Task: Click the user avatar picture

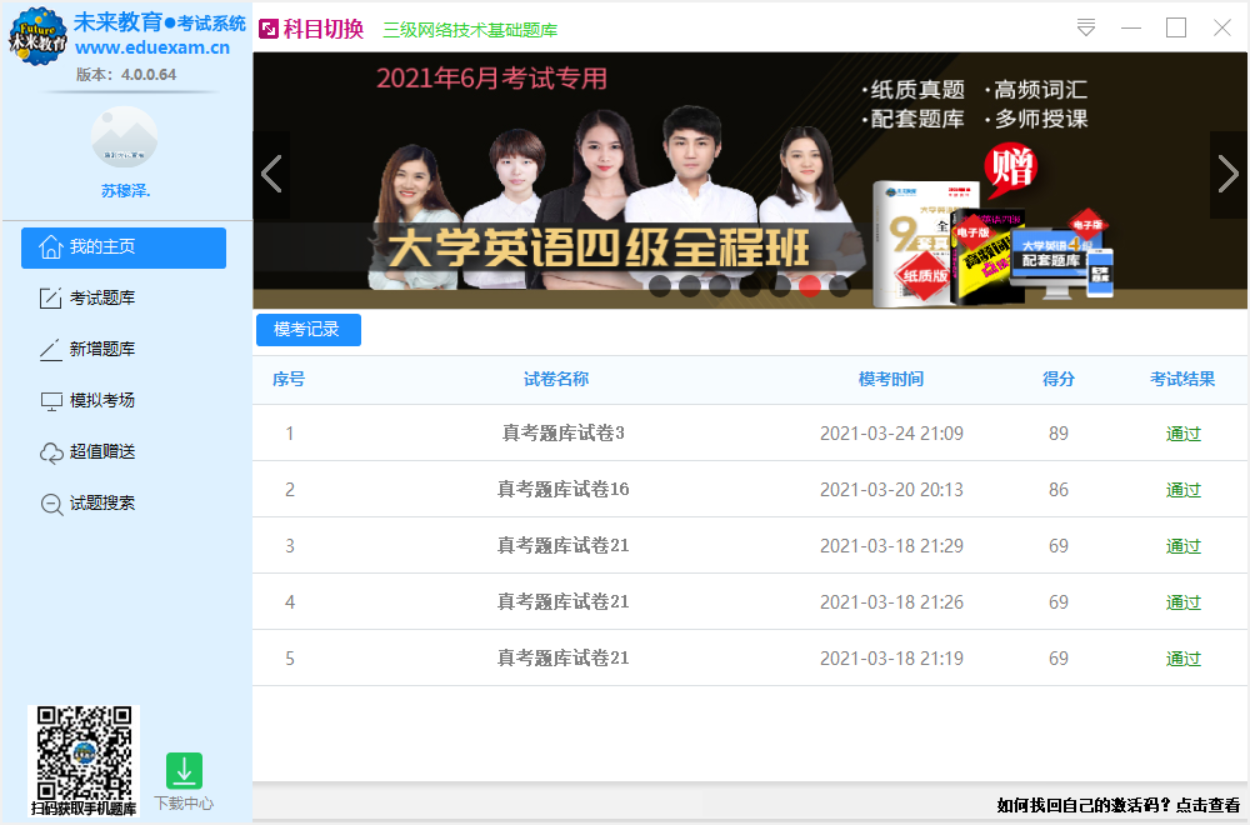Action: click(x=125, y=138)
